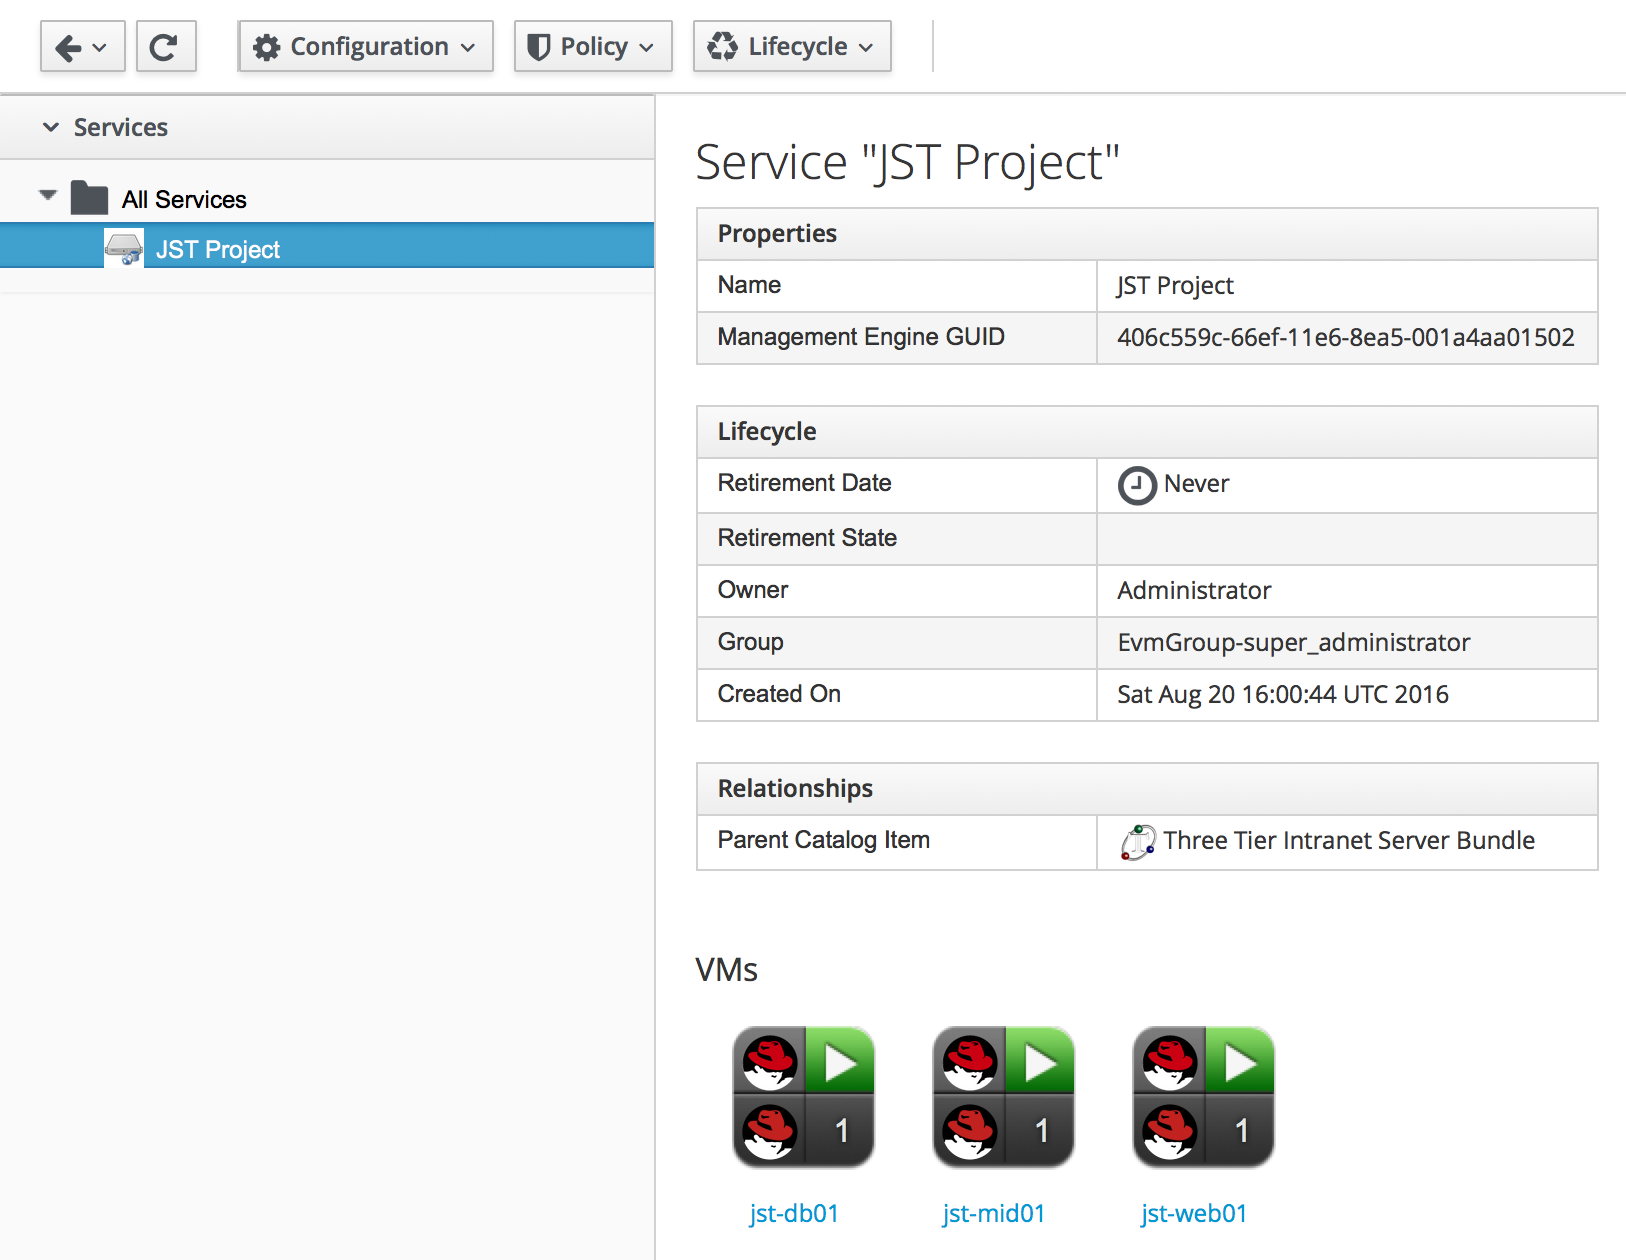Image resolution: width=1626 pixels, height=1260 pixels.
Task: Open the jst-db01 VM thumbnail
Action: tap(803, 1097)
